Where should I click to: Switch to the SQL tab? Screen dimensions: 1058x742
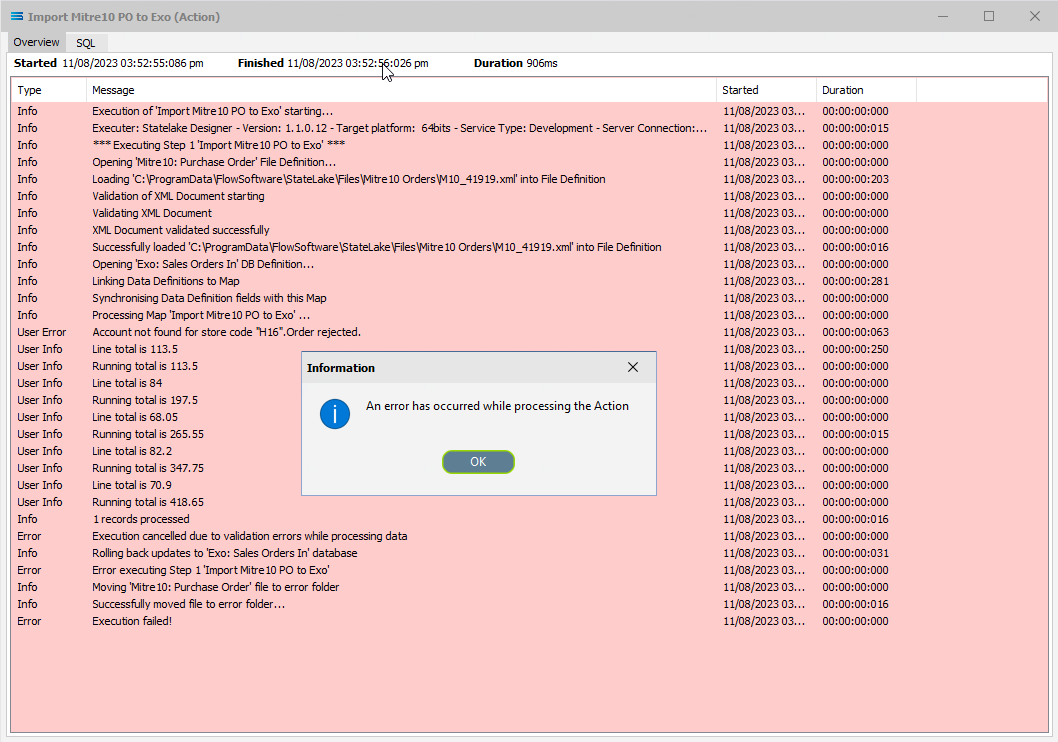[85, 42]
